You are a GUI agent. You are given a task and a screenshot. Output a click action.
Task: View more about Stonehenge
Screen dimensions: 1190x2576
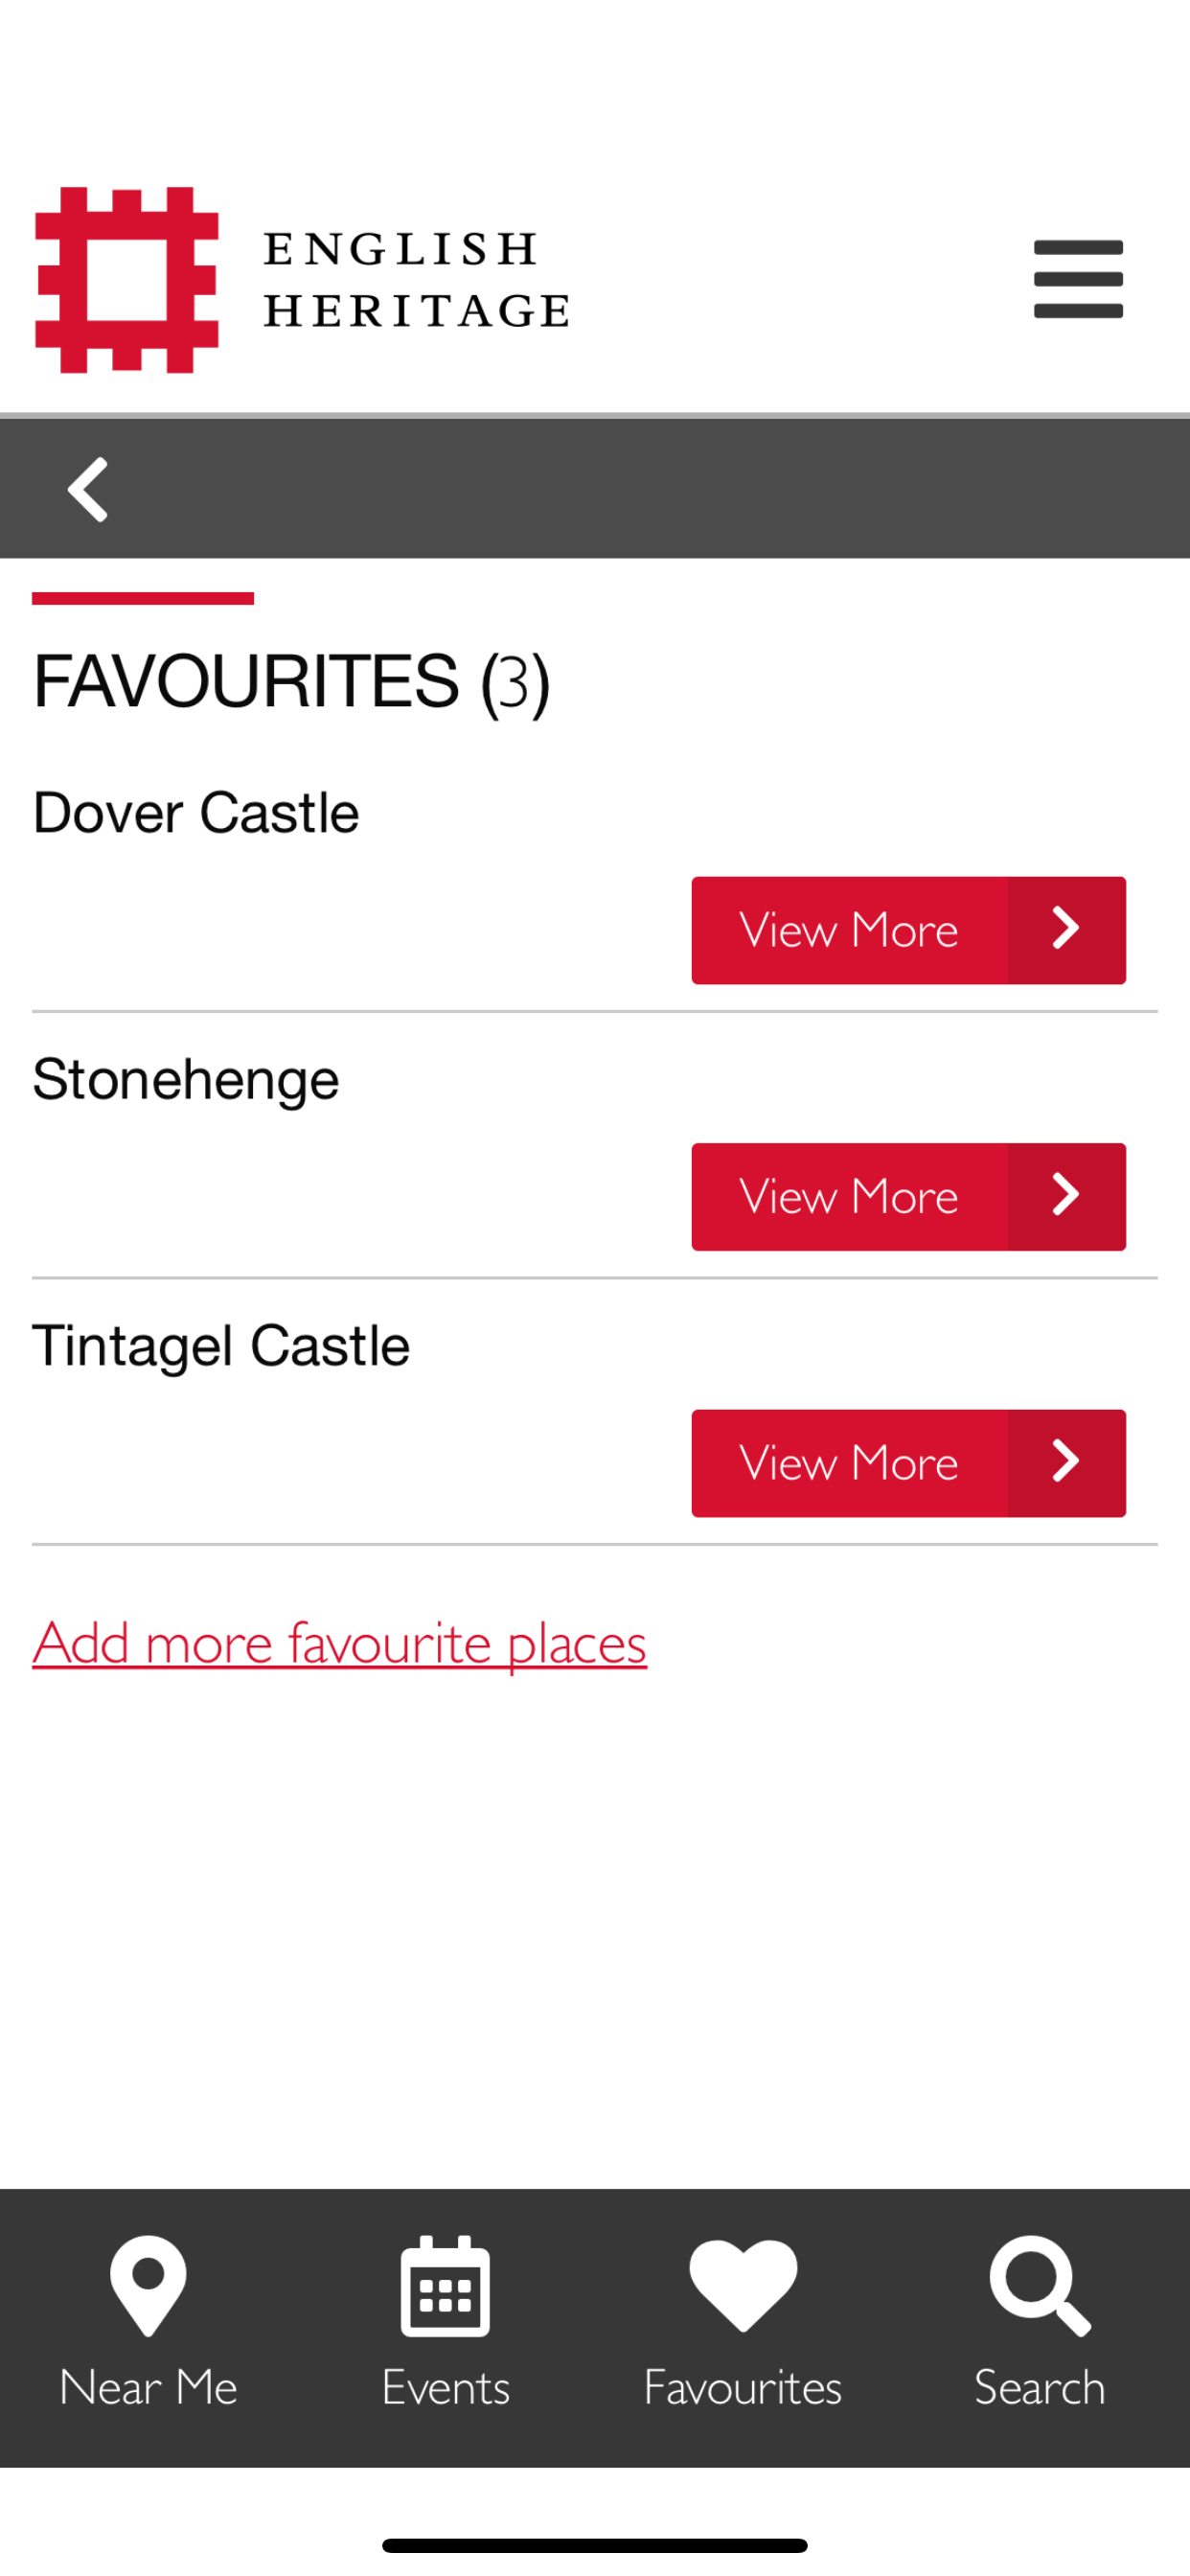(x=849, y=1197)
